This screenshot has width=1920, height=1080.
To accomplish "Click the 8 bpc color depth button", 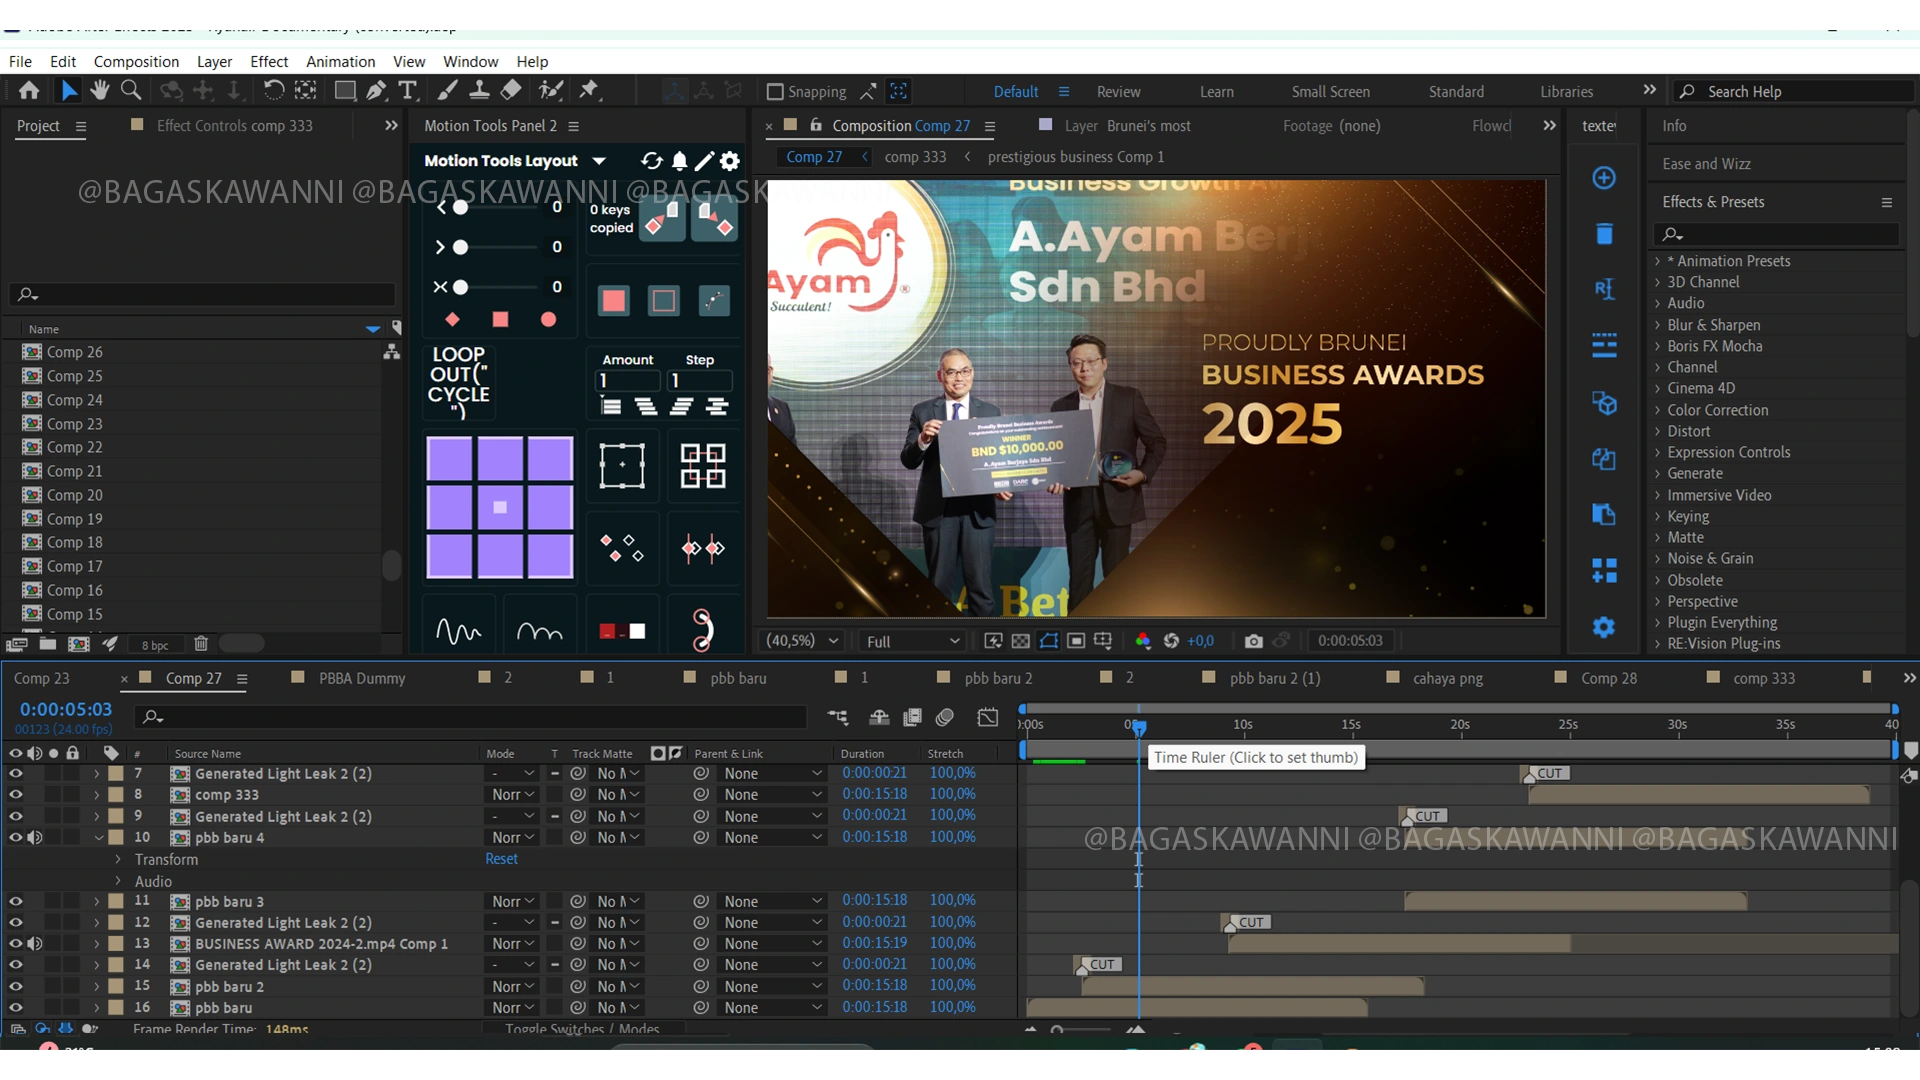I will [x=155, y=645].
